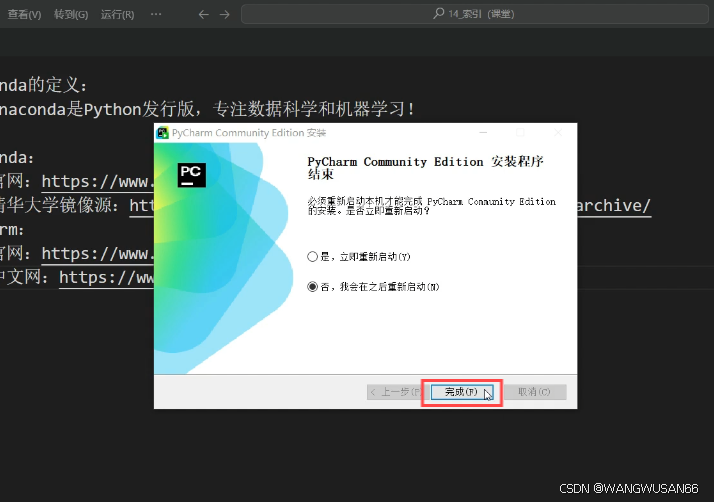Open the more menus ellipsis
The width and height of the screenshot is (714, 502).
[156, 14]
